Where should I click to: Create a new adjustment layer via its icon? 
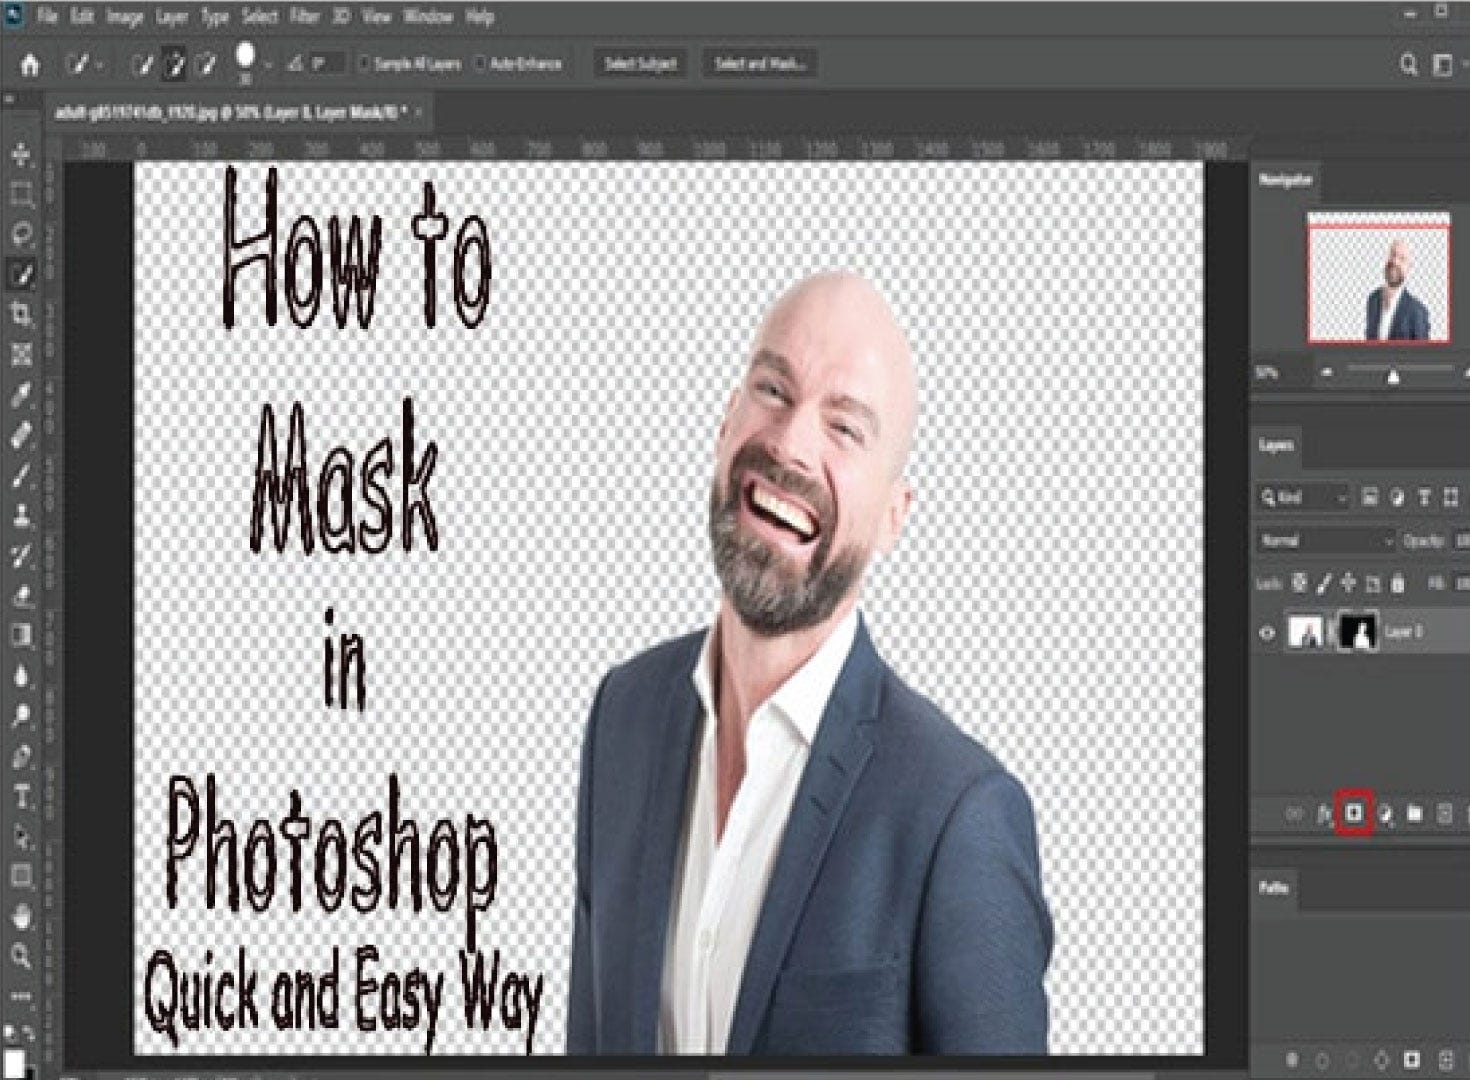pyautogui.click(x=1384, y=815)
